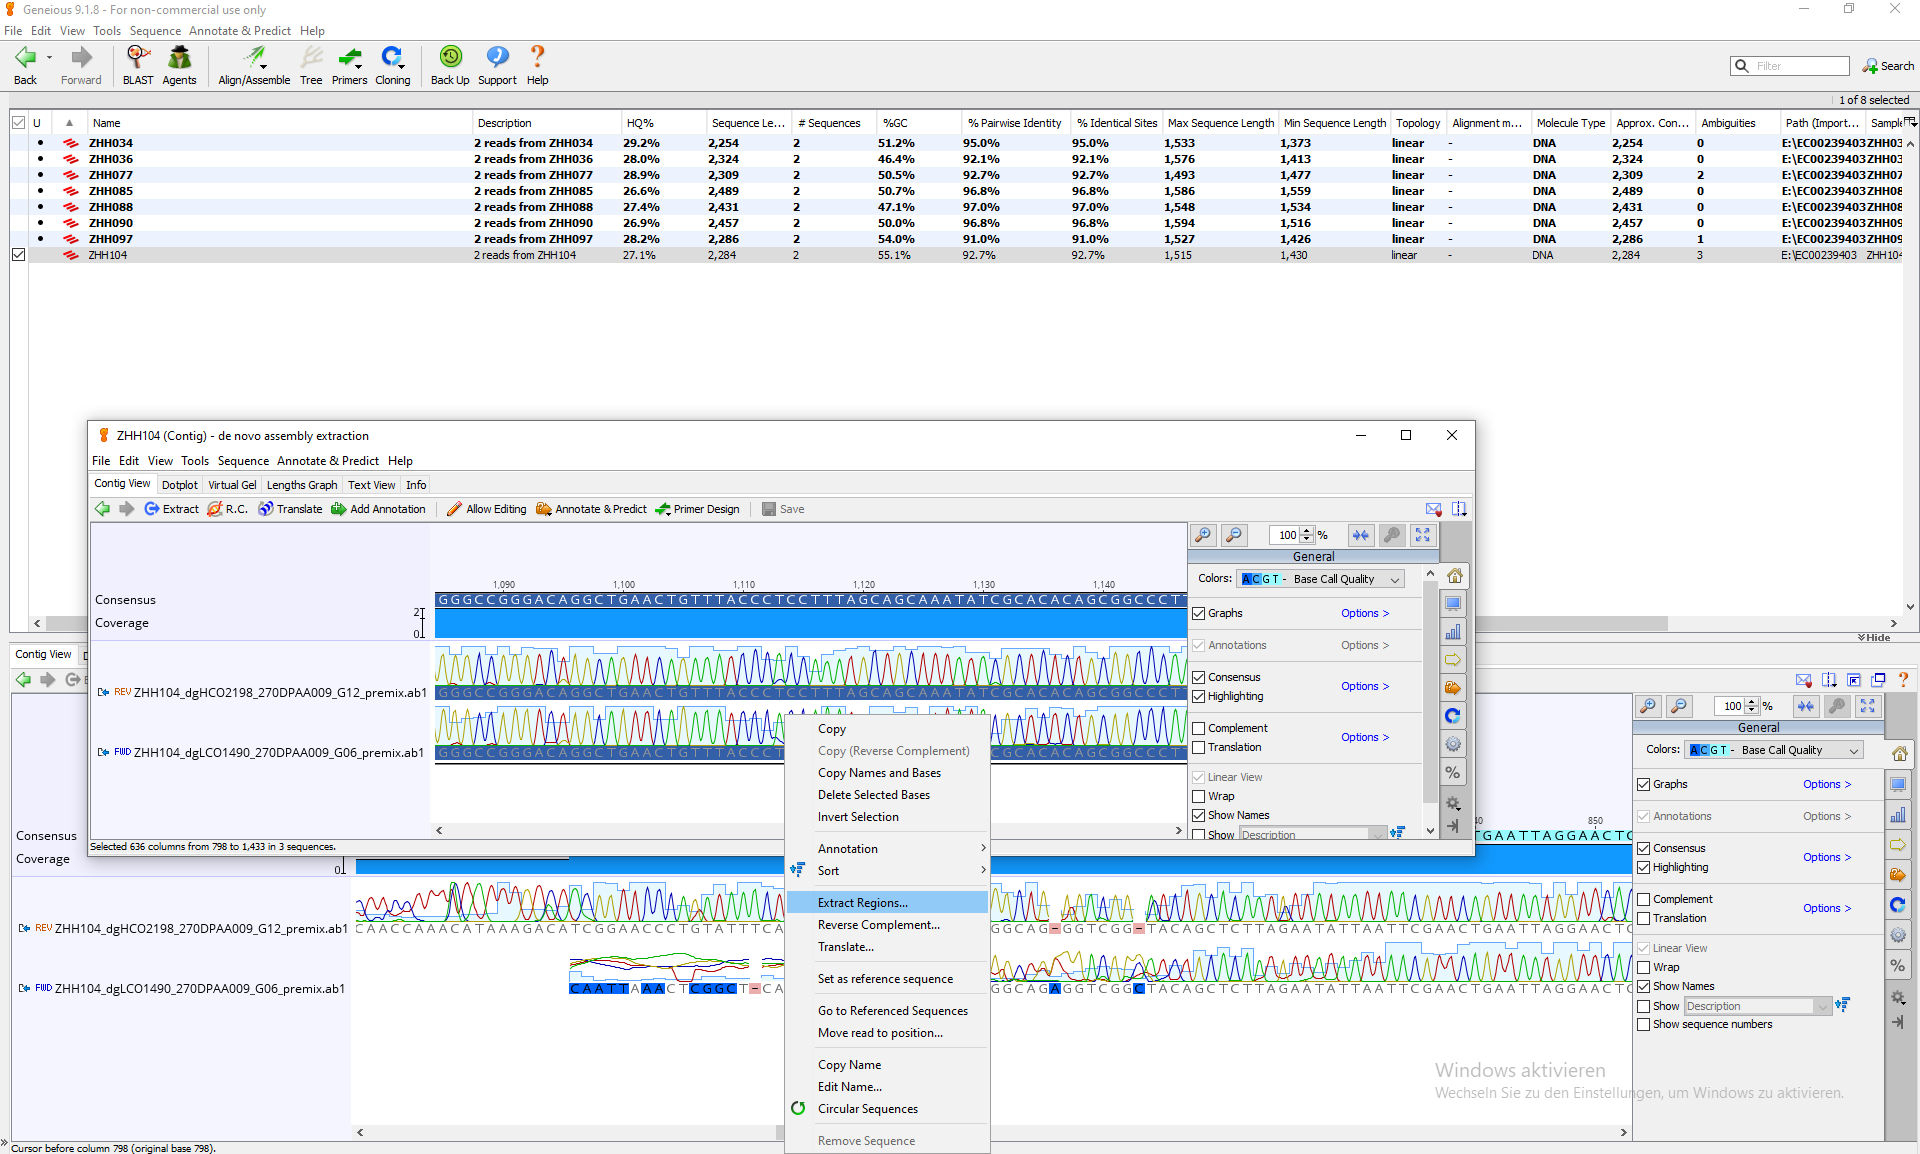The image size is (1920, 1154).
Task: Click Save button in contig window
Action: tap(783, 509)
